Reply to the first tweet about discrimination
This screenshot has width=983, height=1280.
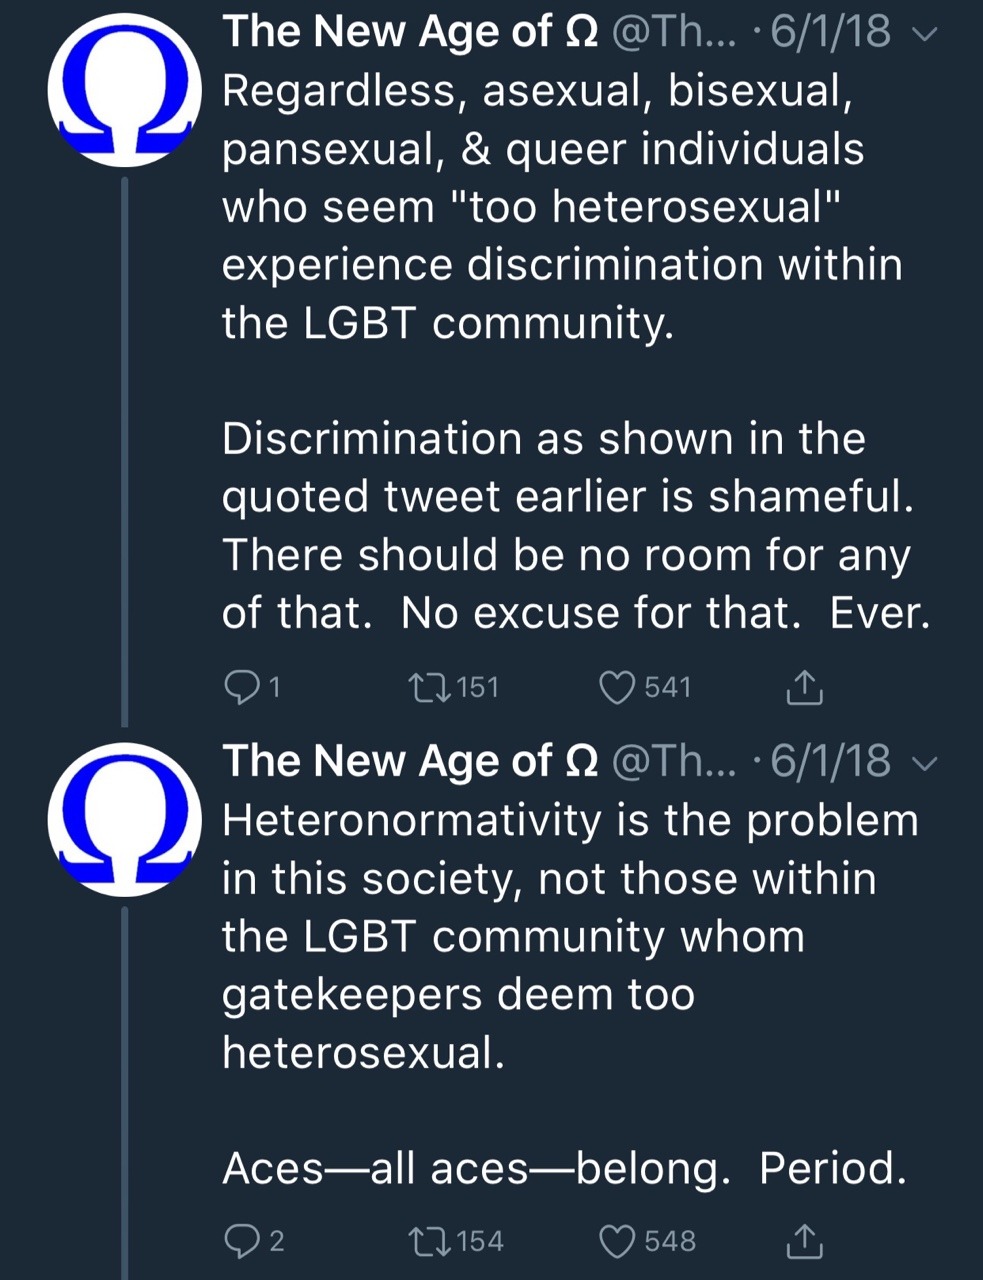coord(241,687)
